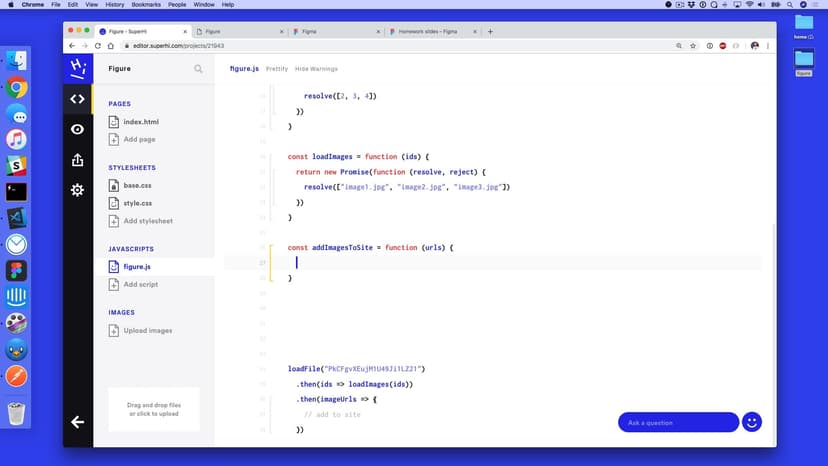Viewport: 828px width, 466px height.
Task: Click the smiley face chat button
Action: tap(752, 422)
